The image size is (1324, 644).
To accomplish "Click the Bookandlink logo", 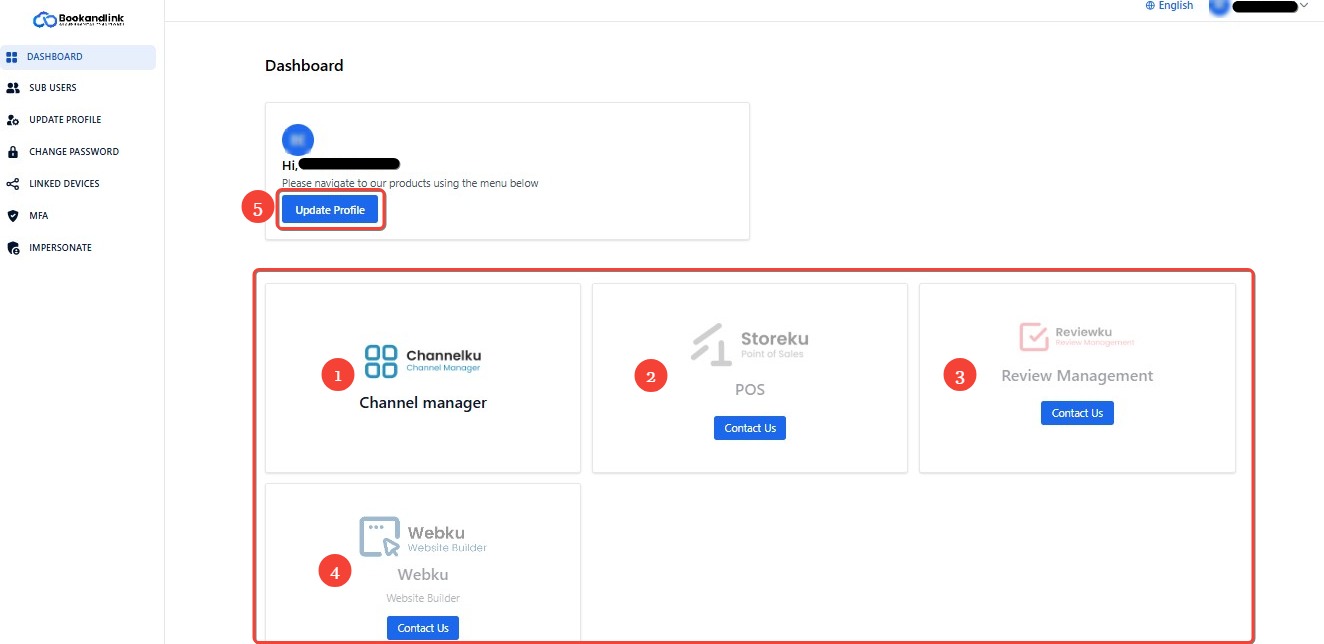I will click(x=78, y=19).
